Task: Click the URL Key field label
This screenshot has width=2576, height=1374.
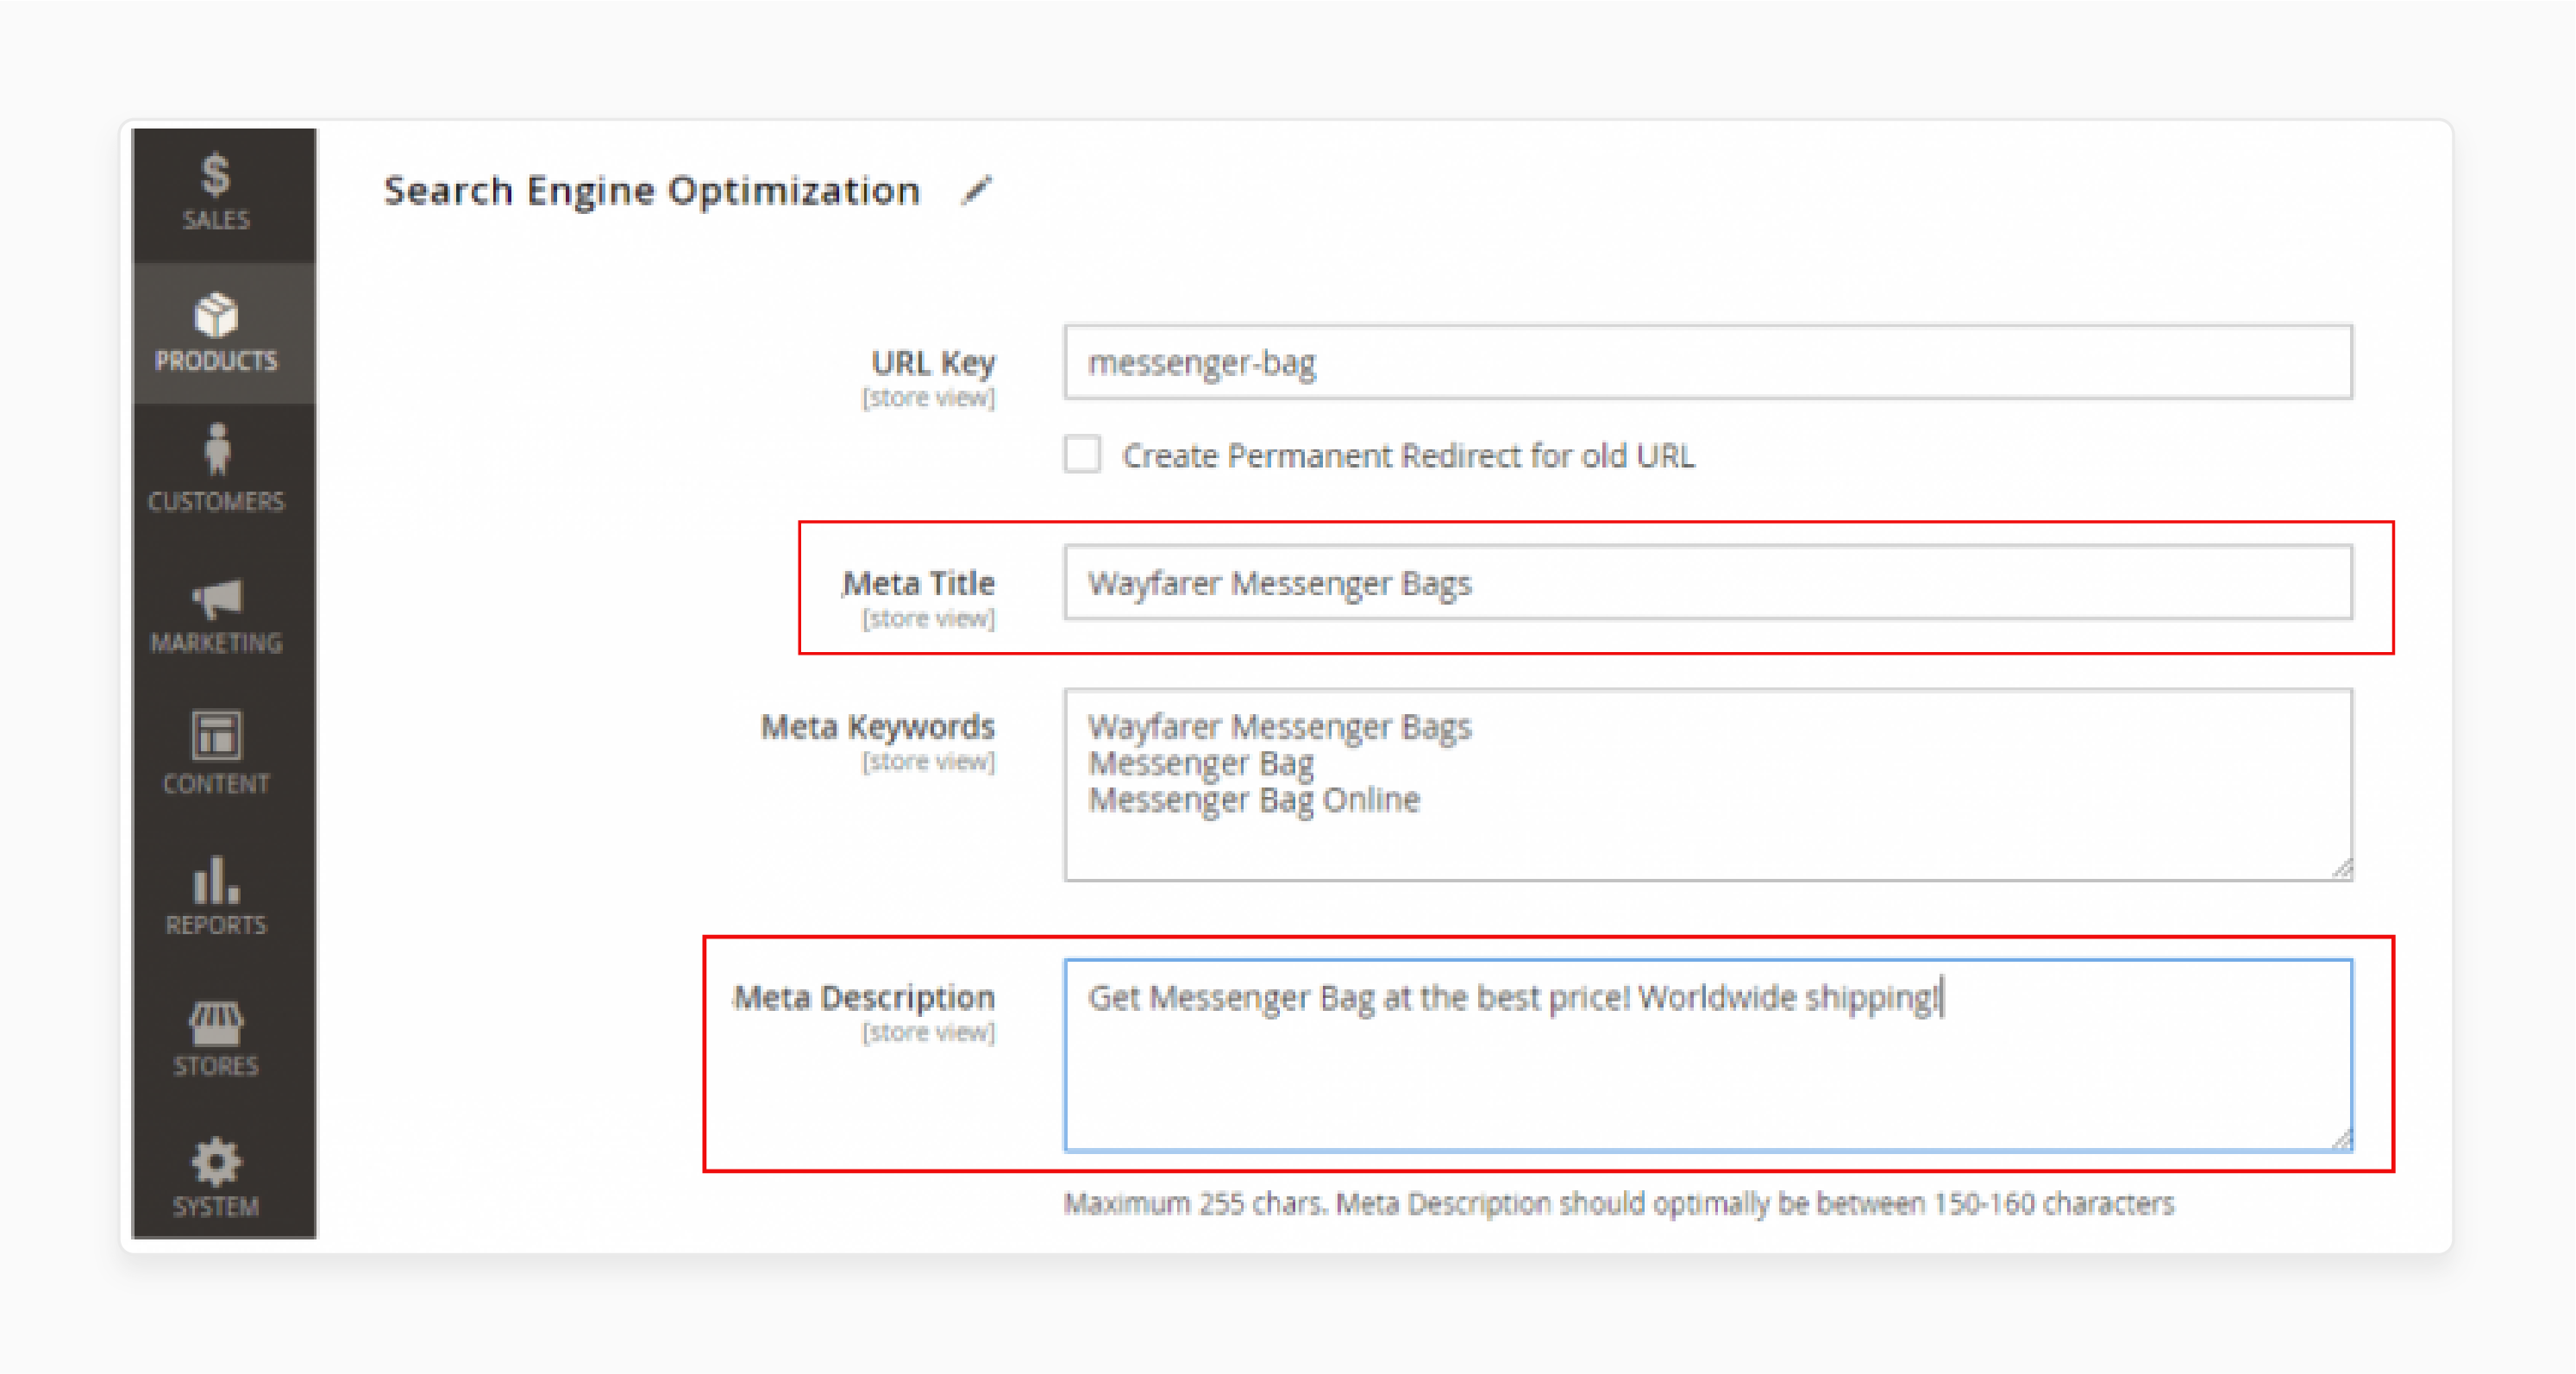Action: [x=933, y=362]
